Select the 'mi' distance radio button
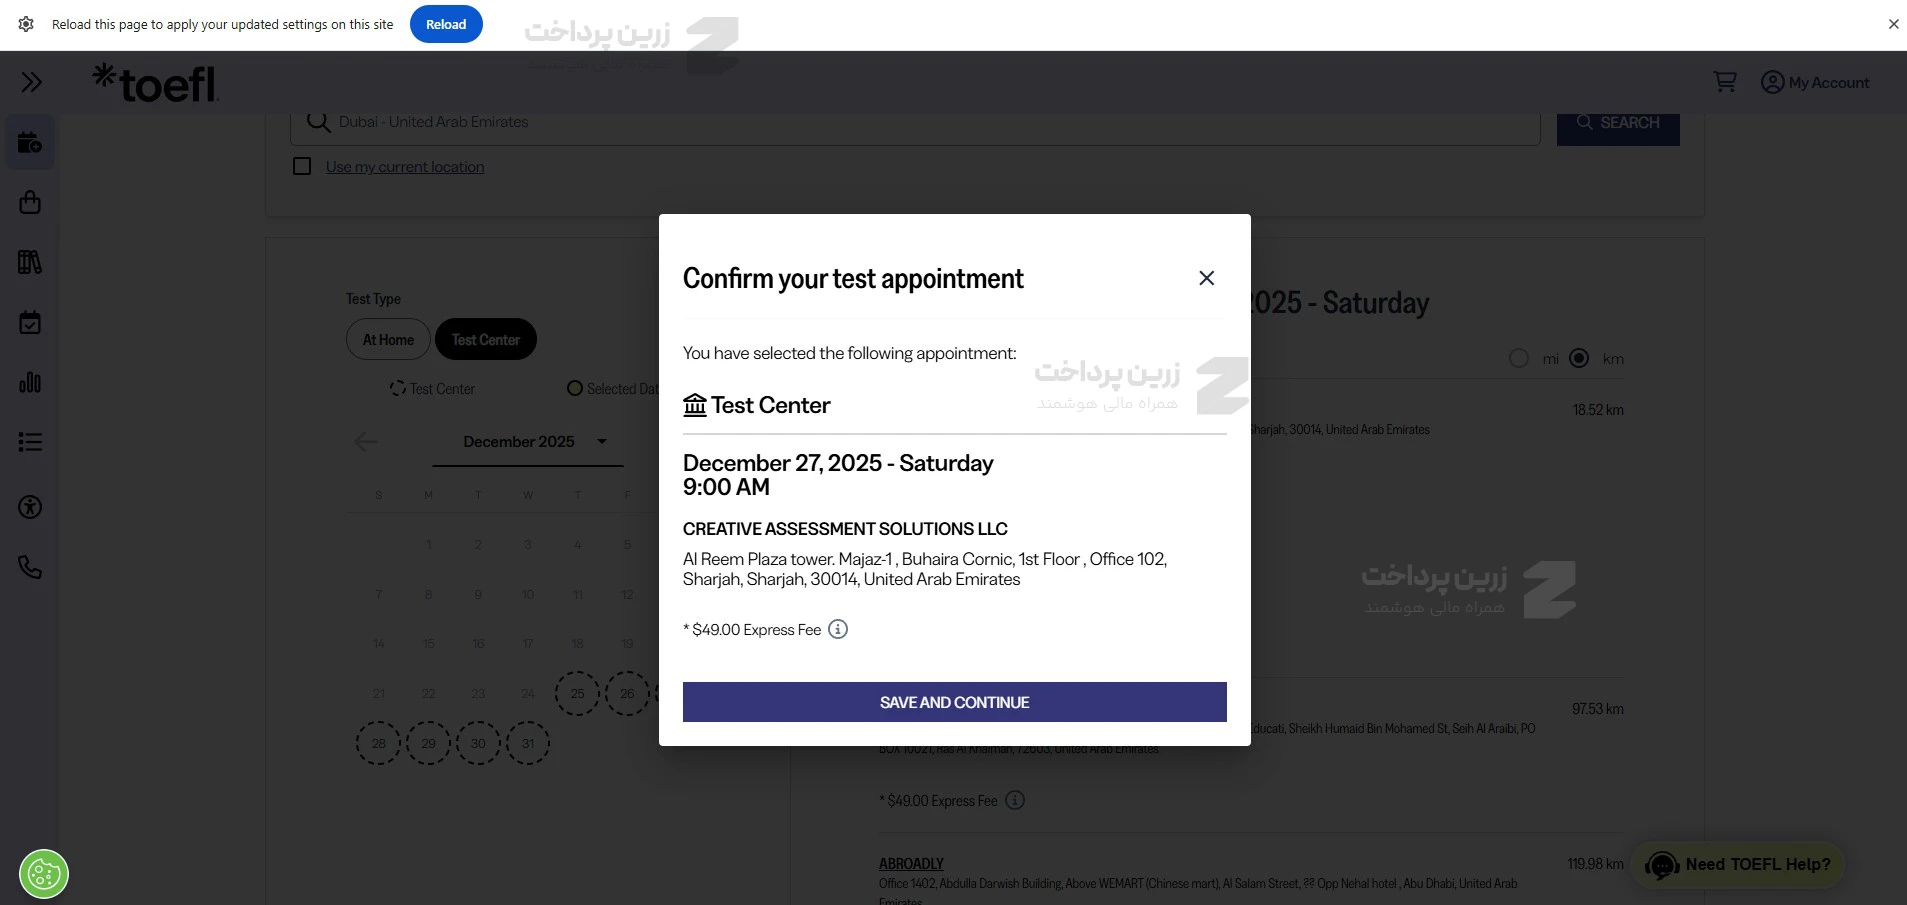1907x905 pixels. pos(1518,358)
